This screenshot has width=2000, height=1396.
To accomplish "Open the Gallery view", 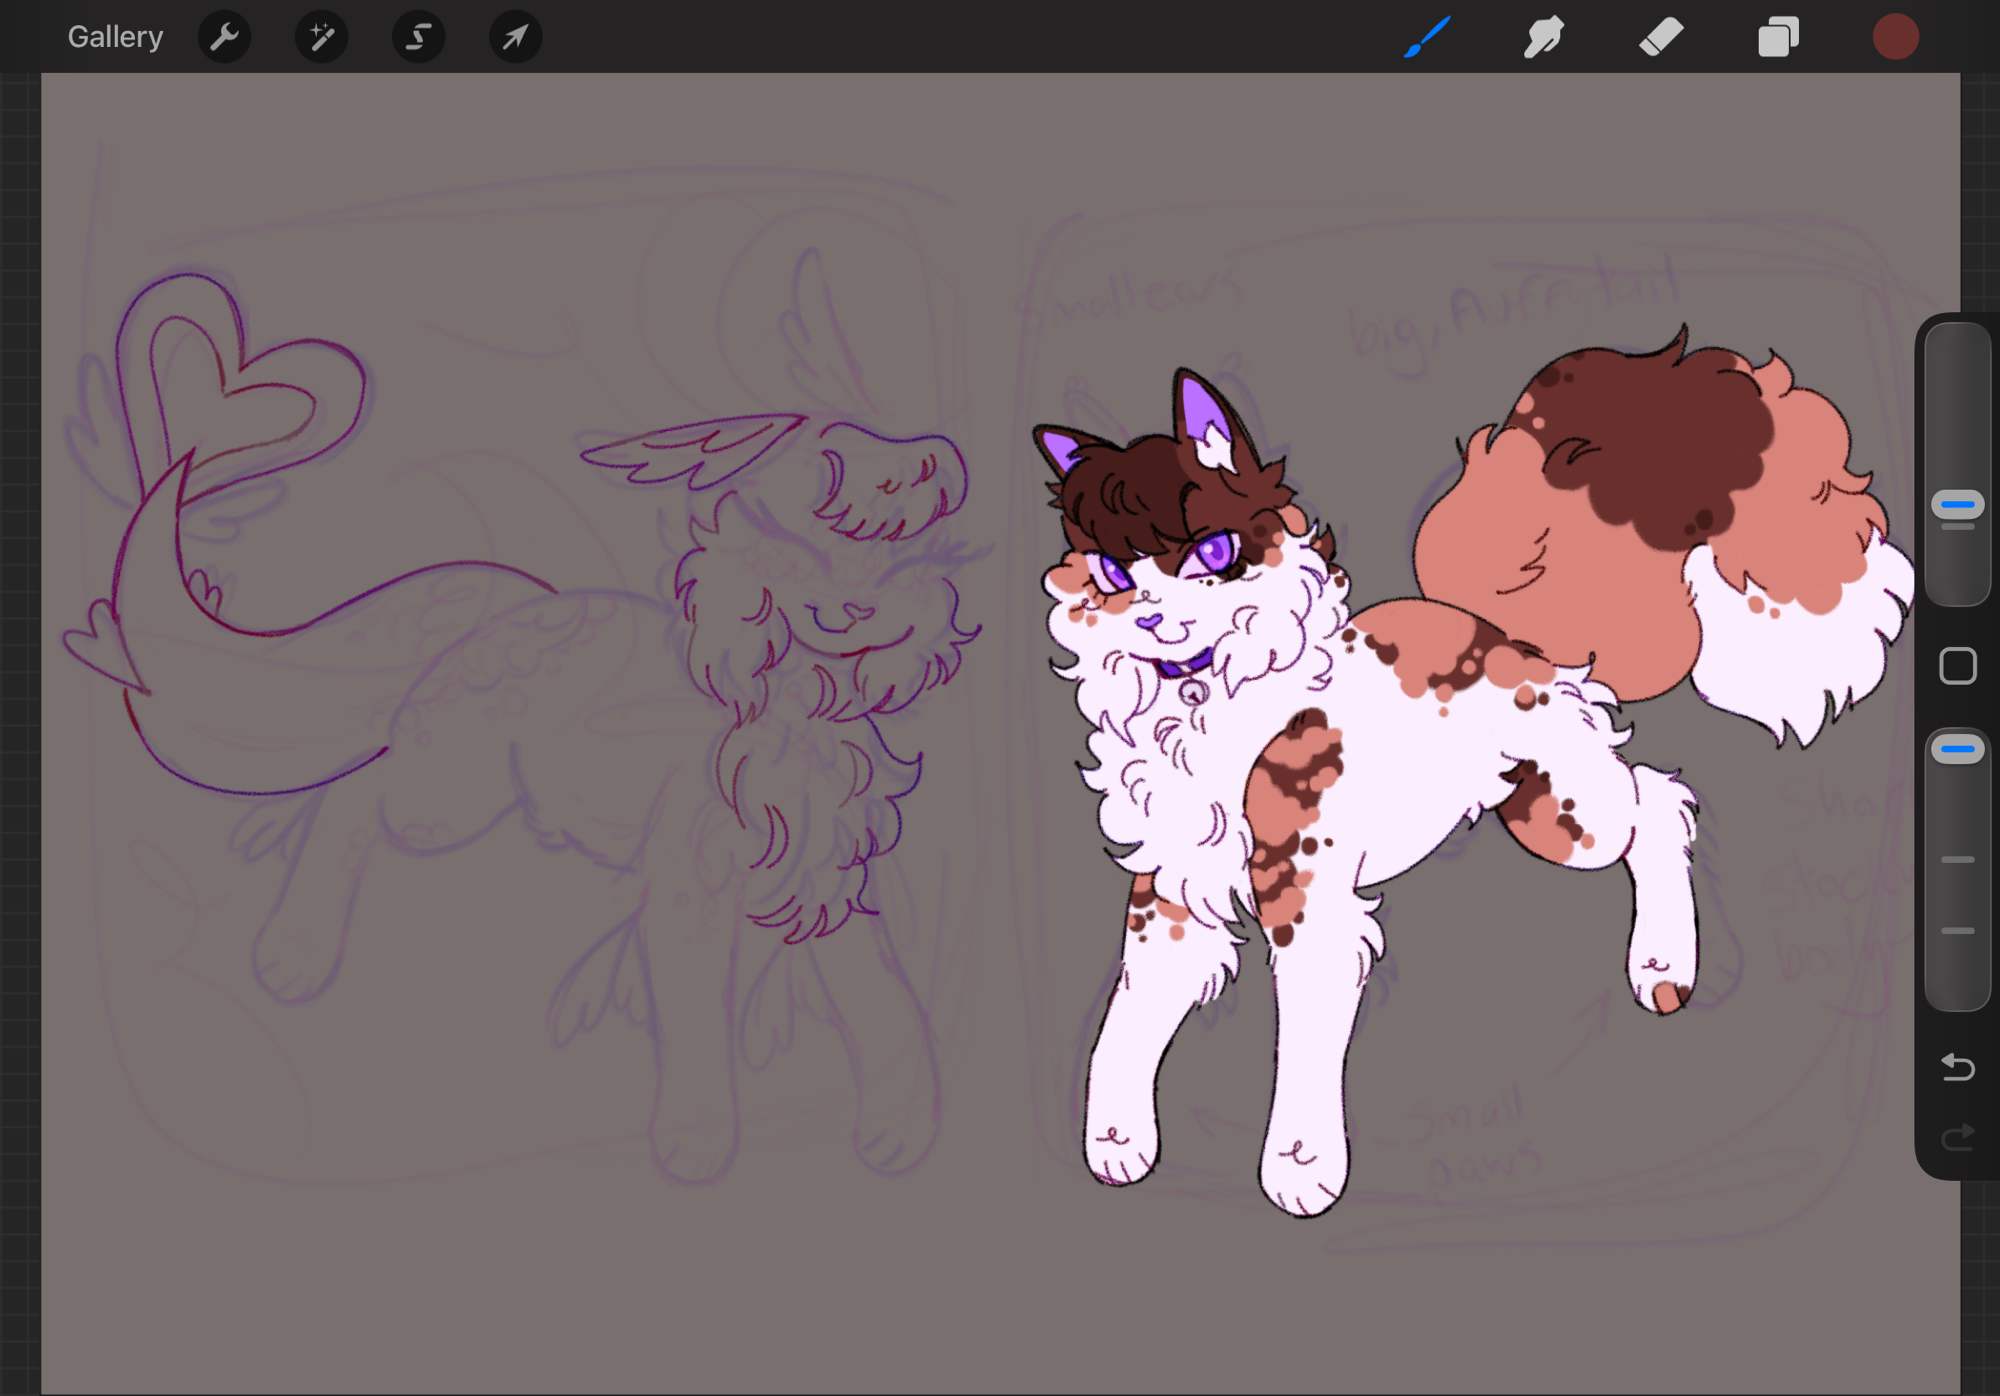I will (x=115, y=37).
